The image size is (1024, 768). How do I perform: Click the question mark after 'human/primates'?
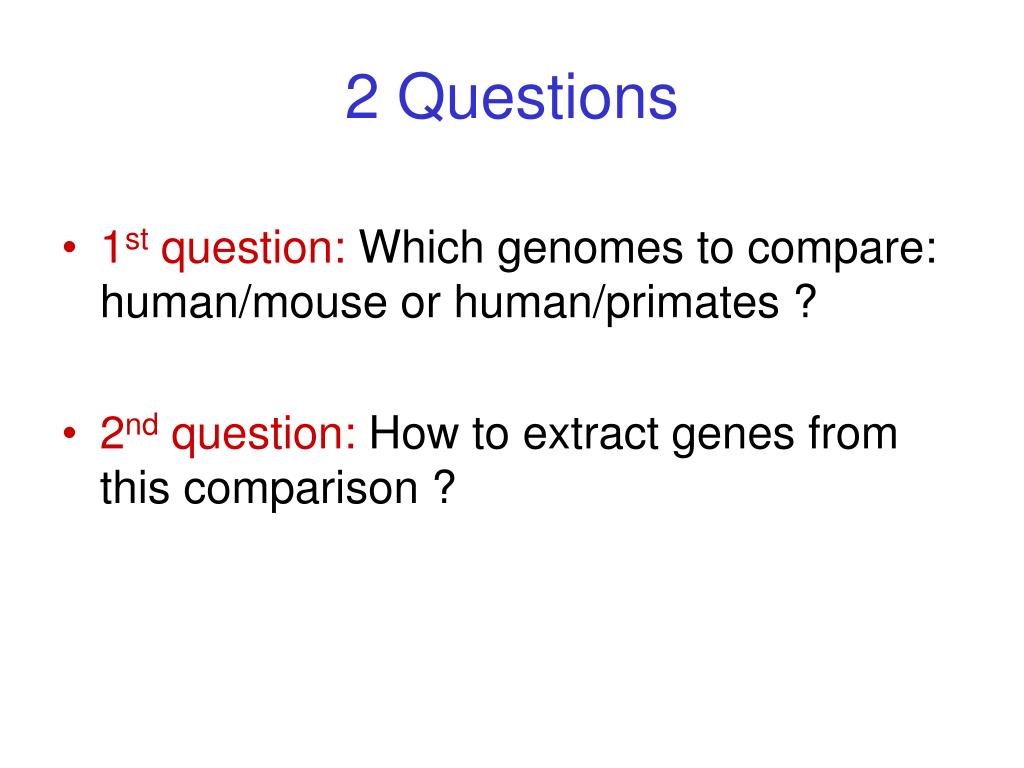806,301
